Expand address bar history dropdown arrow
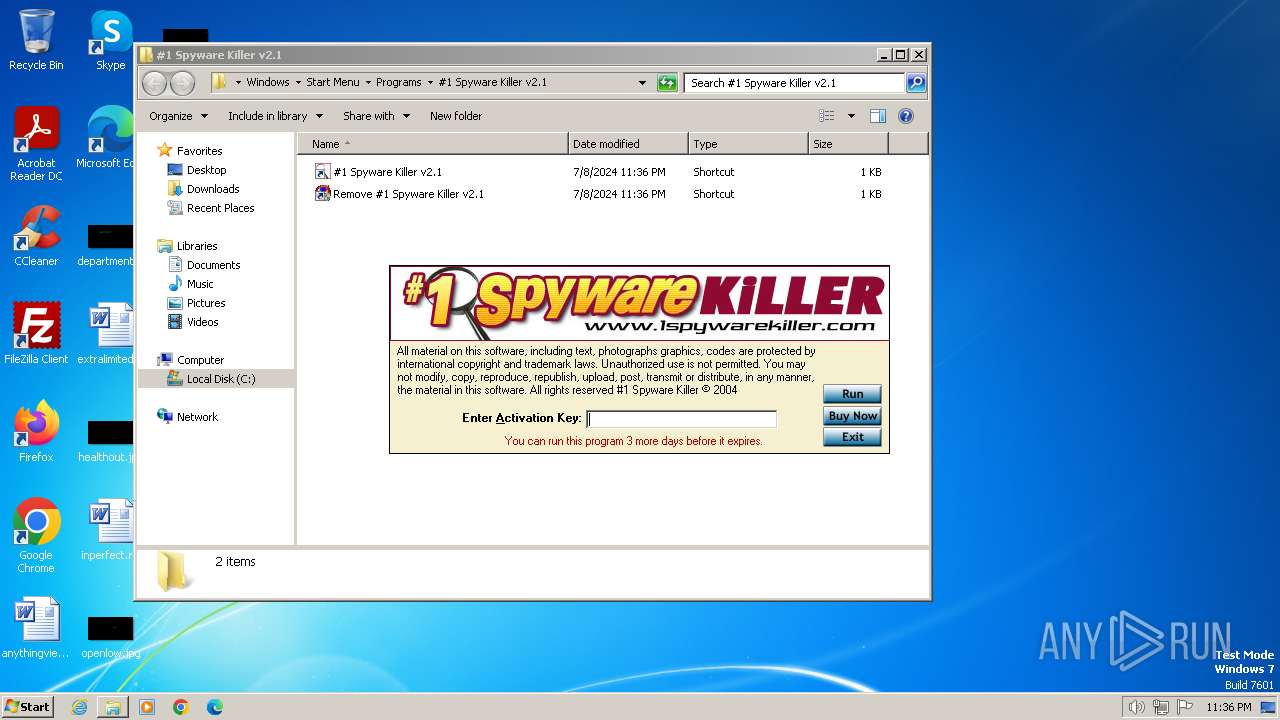1280x720 pixels. [642, 83]
